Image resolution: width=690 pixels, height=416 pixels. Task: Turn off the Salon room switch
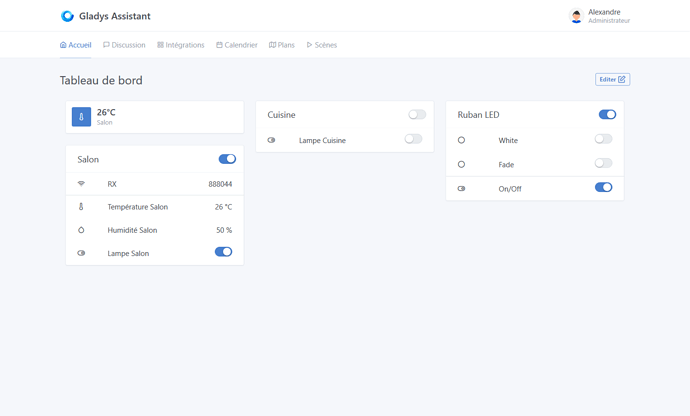coord(227,159)
